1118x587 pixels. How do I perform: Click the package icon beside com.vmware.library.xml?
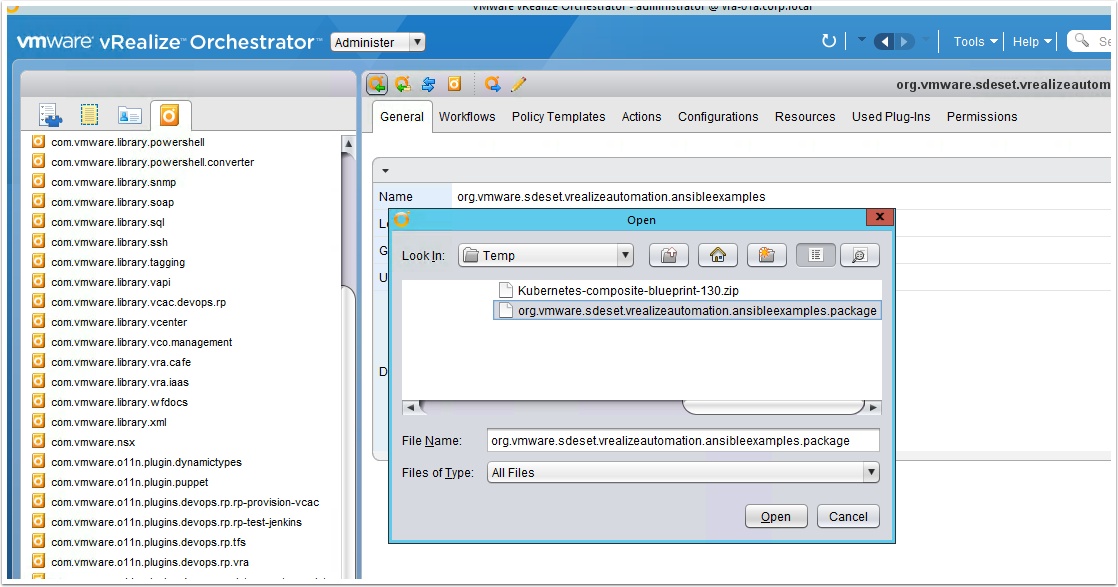pyautogui.click(x=39, y=421)
